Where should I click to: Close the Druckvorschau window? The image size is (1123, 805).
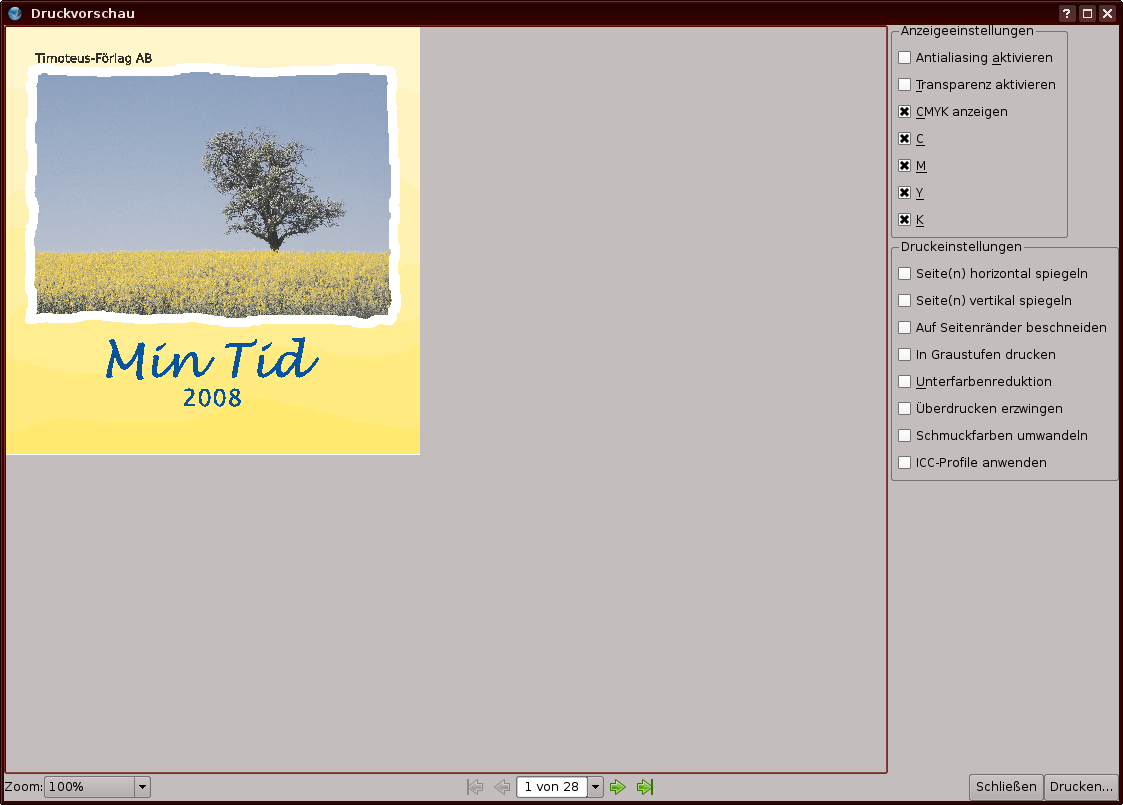pos(1107,13)
